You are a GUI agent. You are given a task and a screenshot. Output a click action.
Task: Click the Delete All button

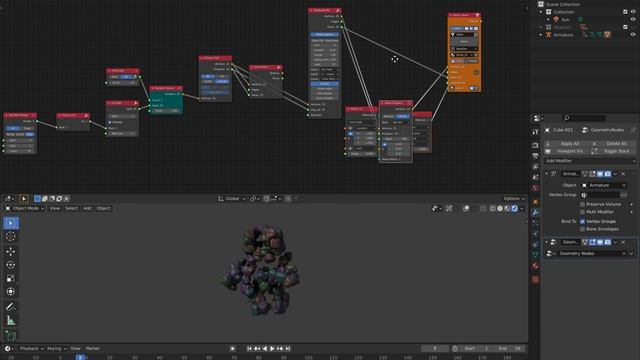(613, 144)
